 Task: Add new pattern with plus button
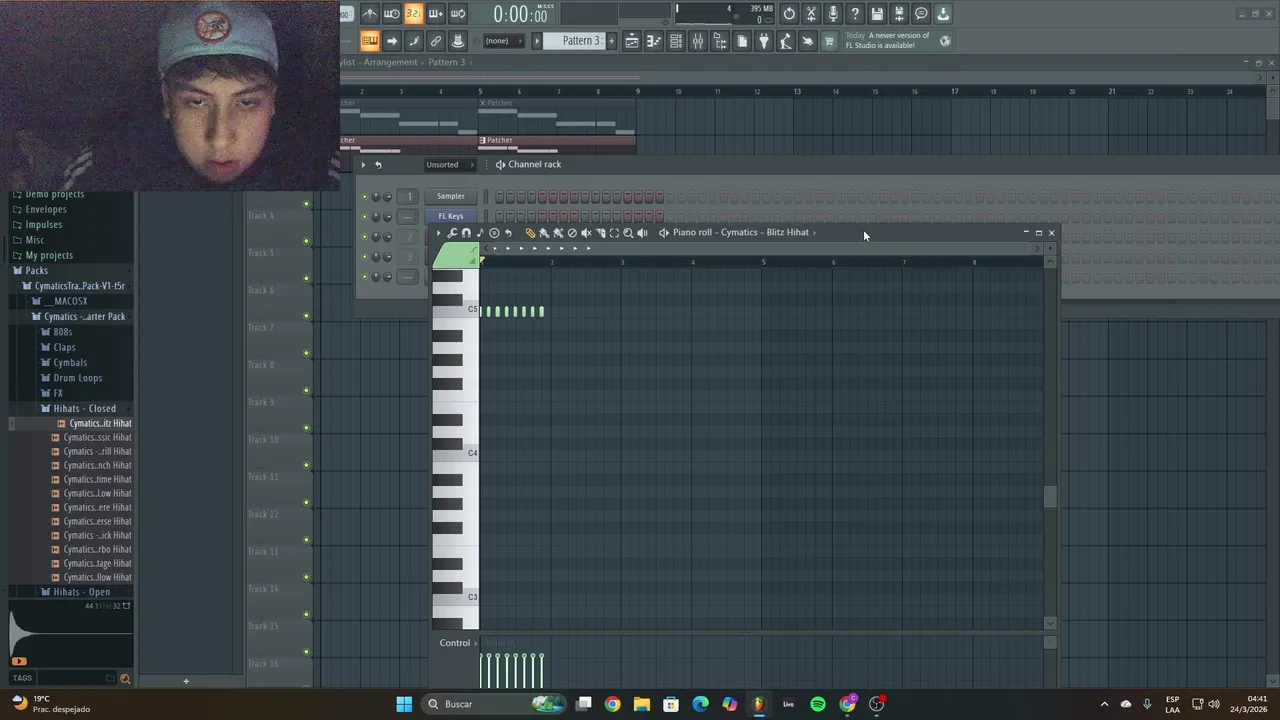pos(611,41)
